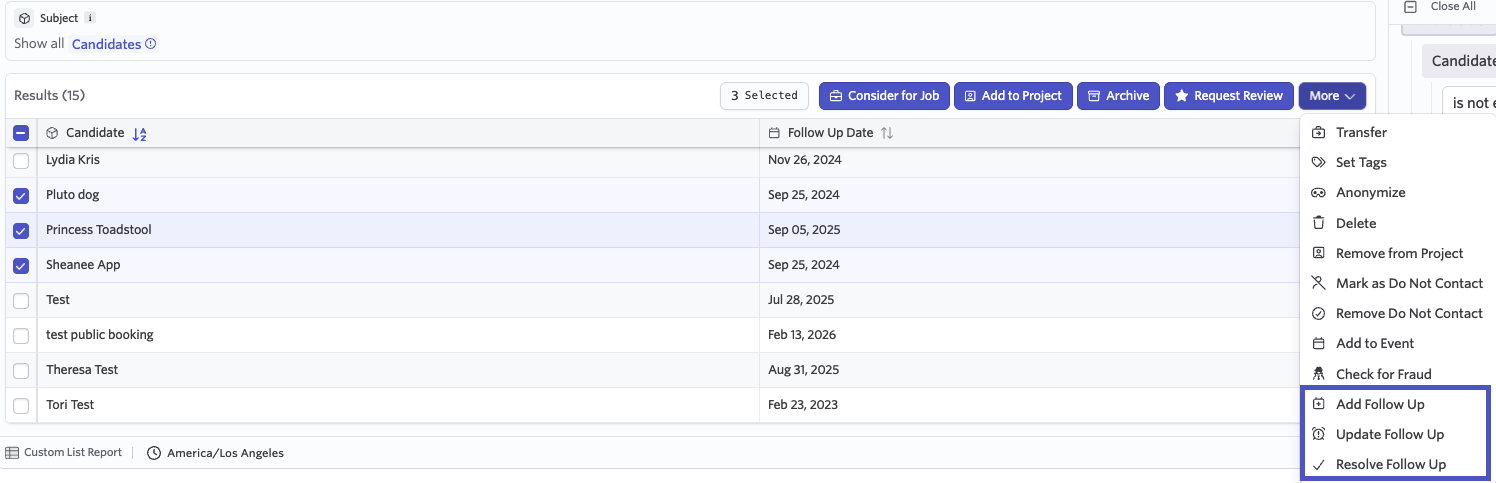
Task: Click the date Feb 23, 2023
Action: point(803,405)
